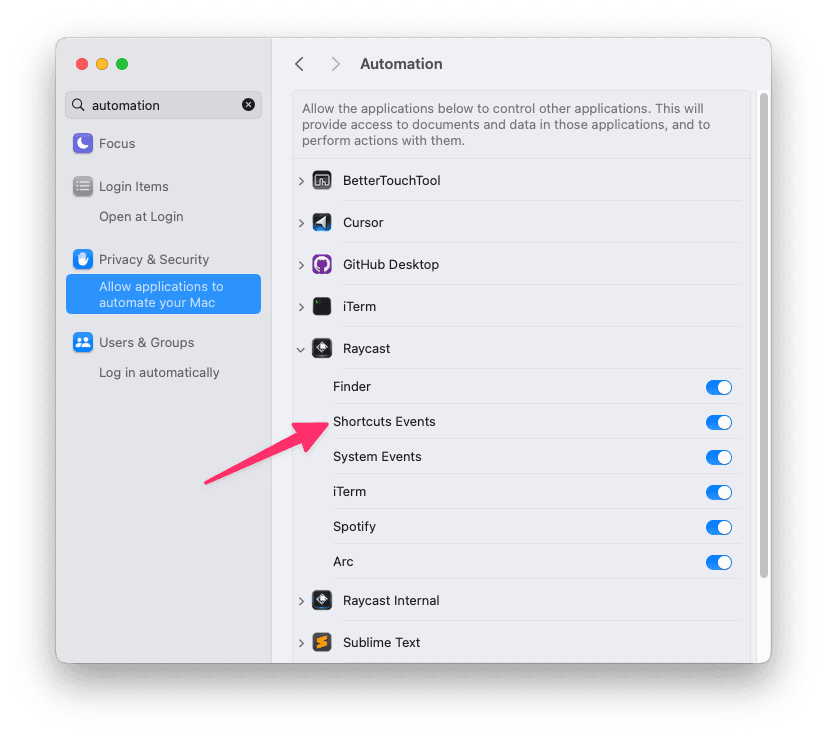This screenshot has width=827, height=737.
Task: Expand the Sublime Text entry
Action: tap(301, 642)
